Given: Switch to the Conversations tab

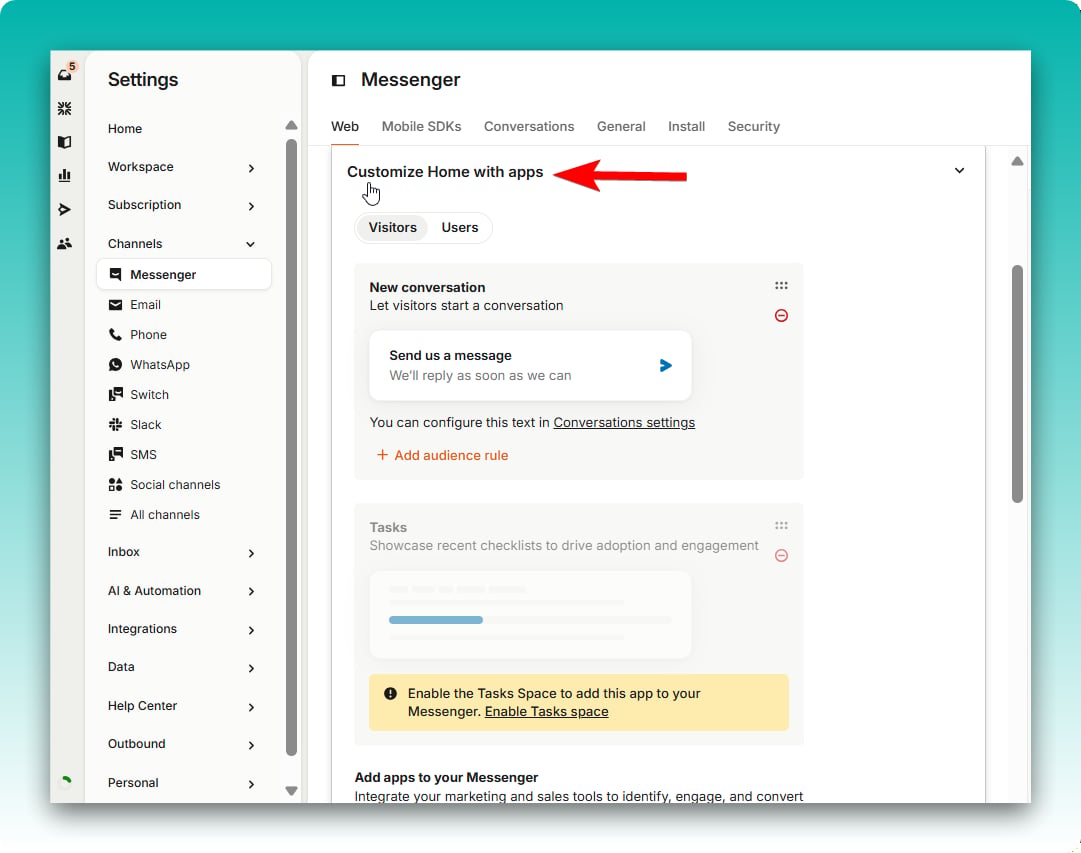Looking at the screenshot, I should pos(529,126).
